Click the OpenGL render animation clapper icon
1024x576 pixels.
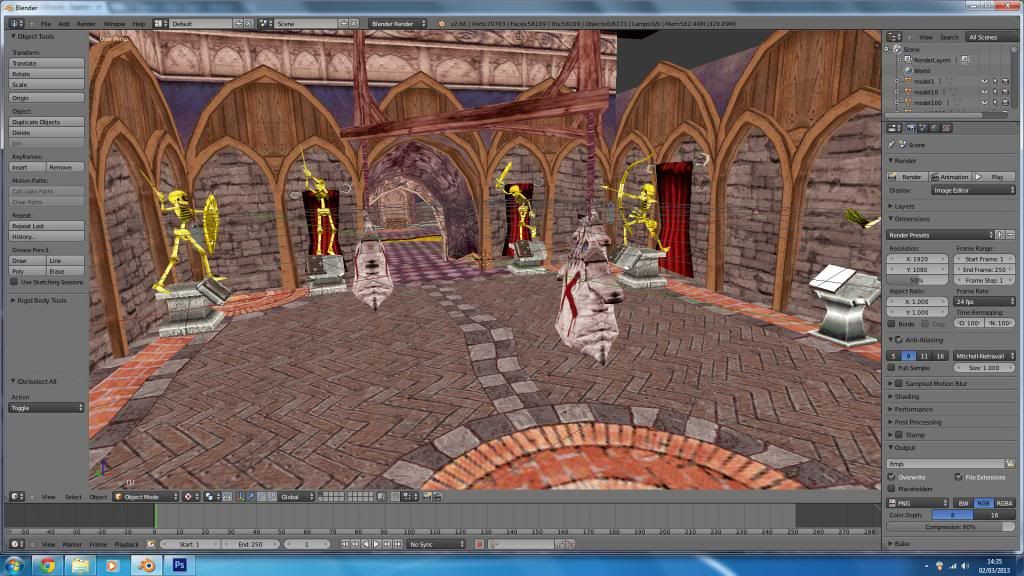point(438,496)
